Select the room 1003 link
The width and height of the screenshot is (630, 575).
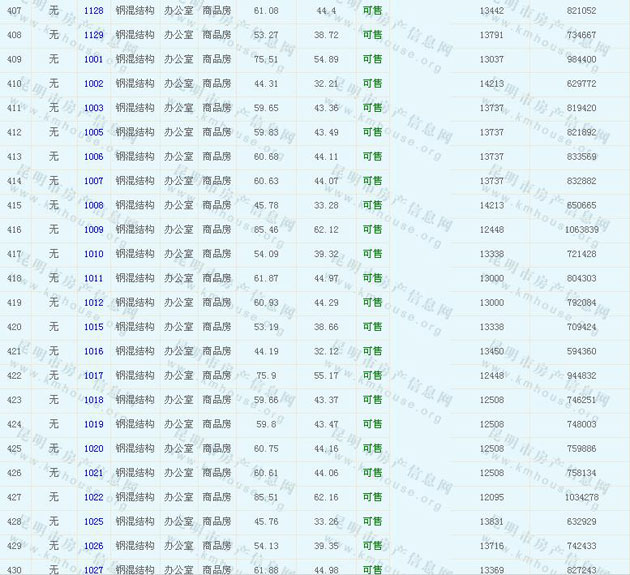coord(93,108)
